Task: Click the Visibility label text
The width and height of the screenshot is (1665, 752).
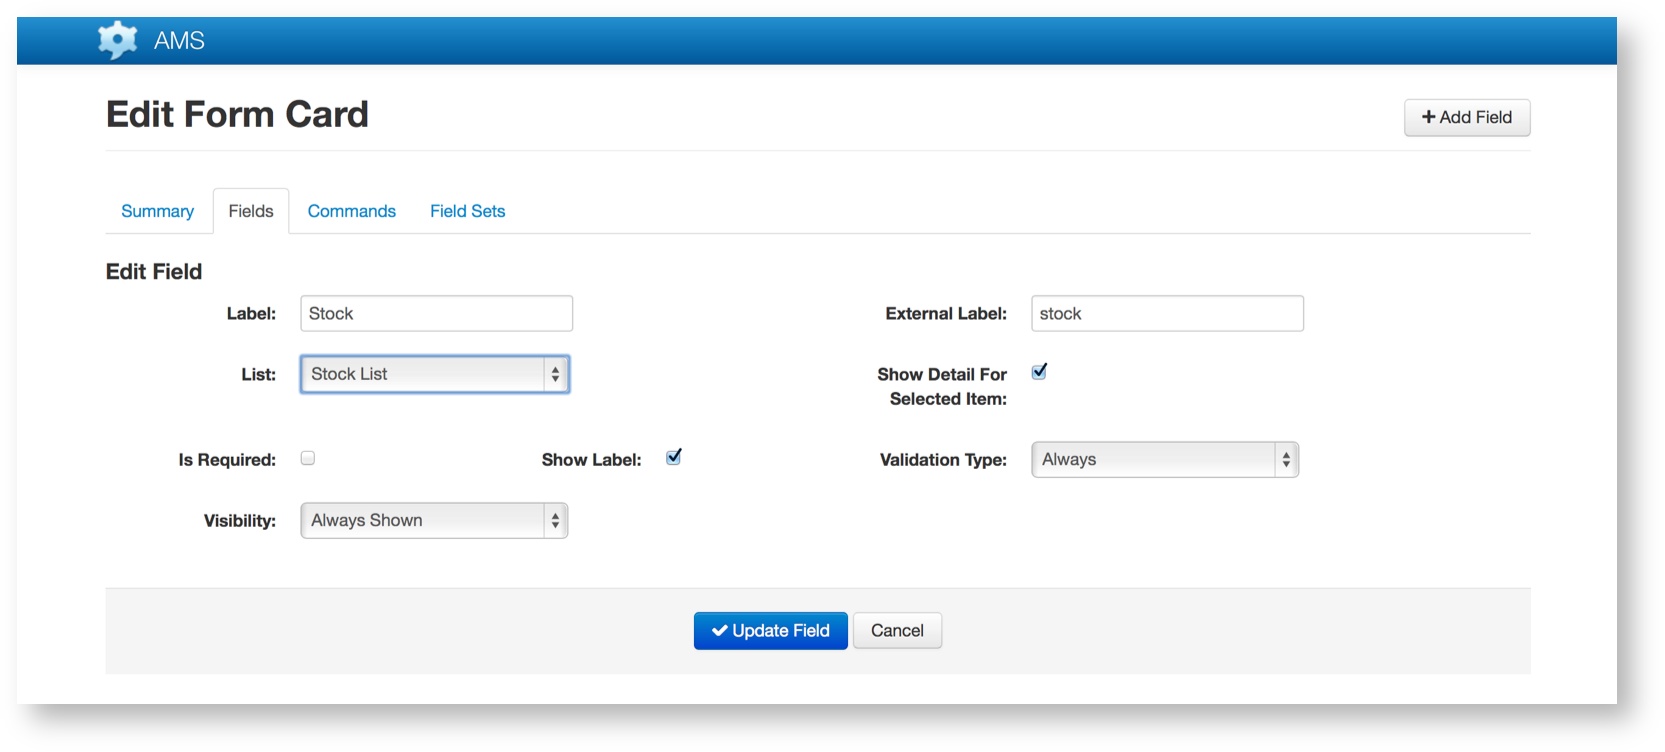Action: pos(240,521)
